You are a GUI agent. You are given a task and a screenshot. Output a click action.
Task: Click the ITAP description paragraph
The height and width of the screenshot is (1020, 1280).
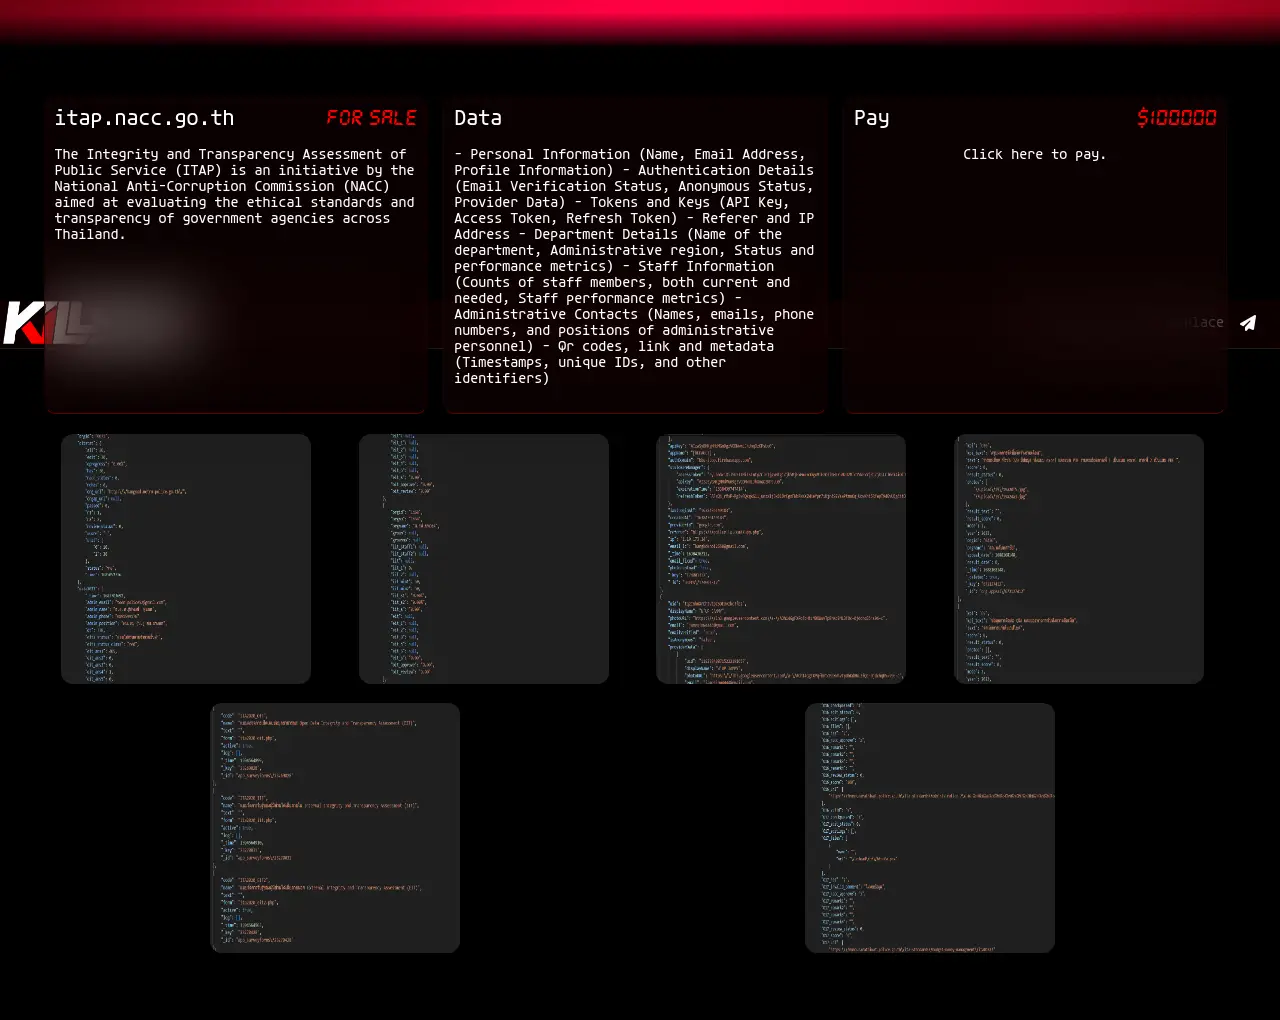[234, 194]
